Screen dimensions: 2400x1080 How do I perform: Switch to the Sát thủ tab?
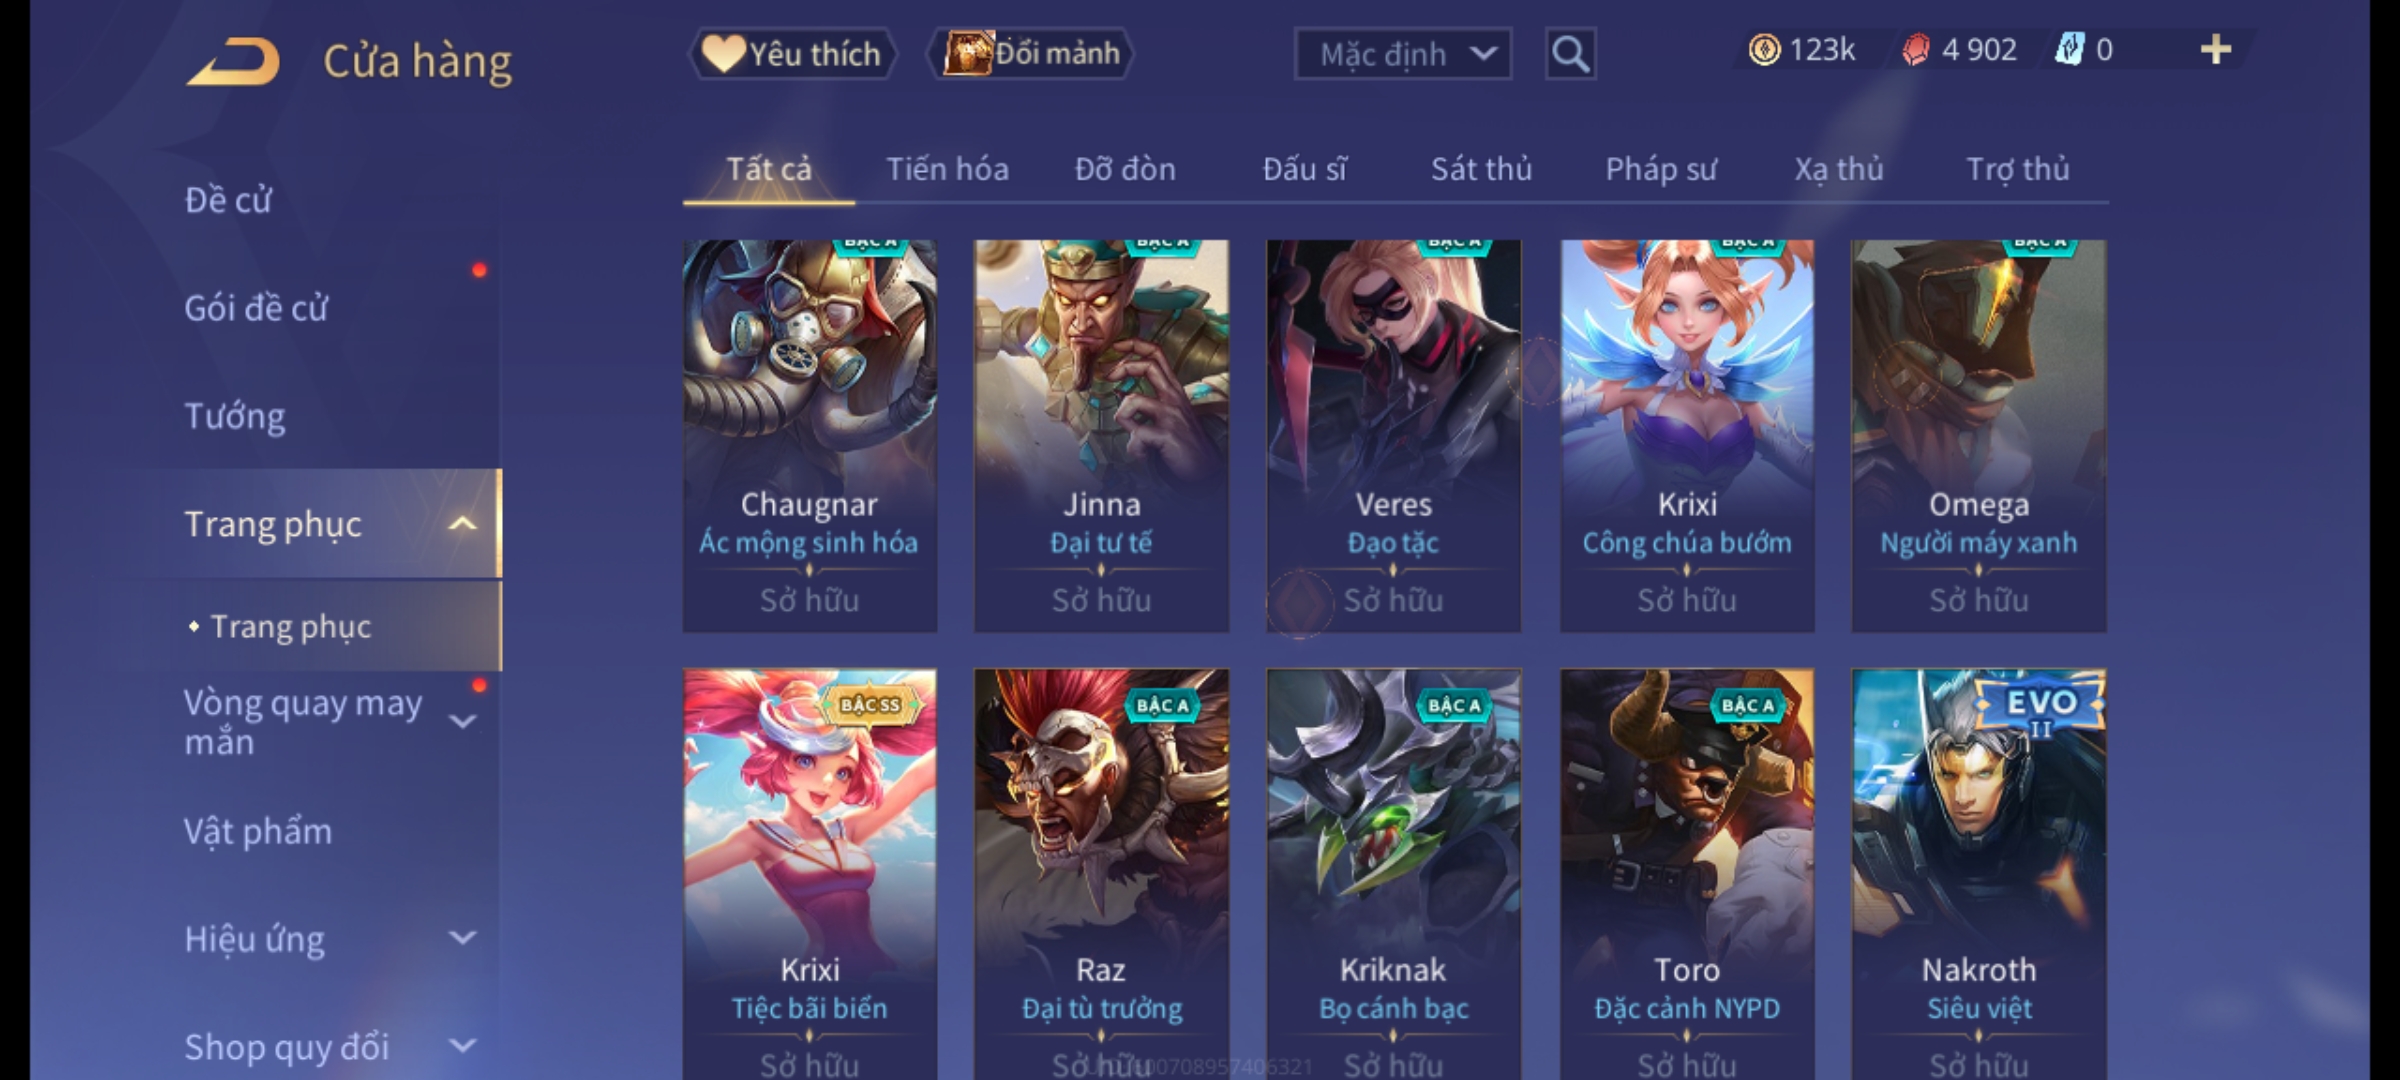[1481, 169]
